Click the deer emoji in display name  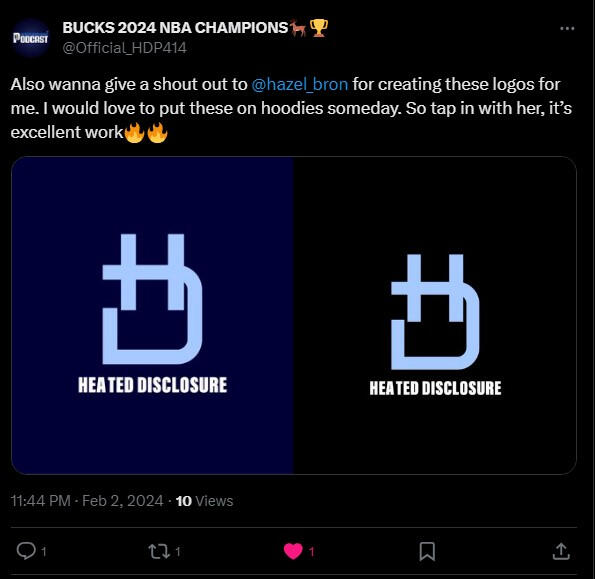[298, 28]
